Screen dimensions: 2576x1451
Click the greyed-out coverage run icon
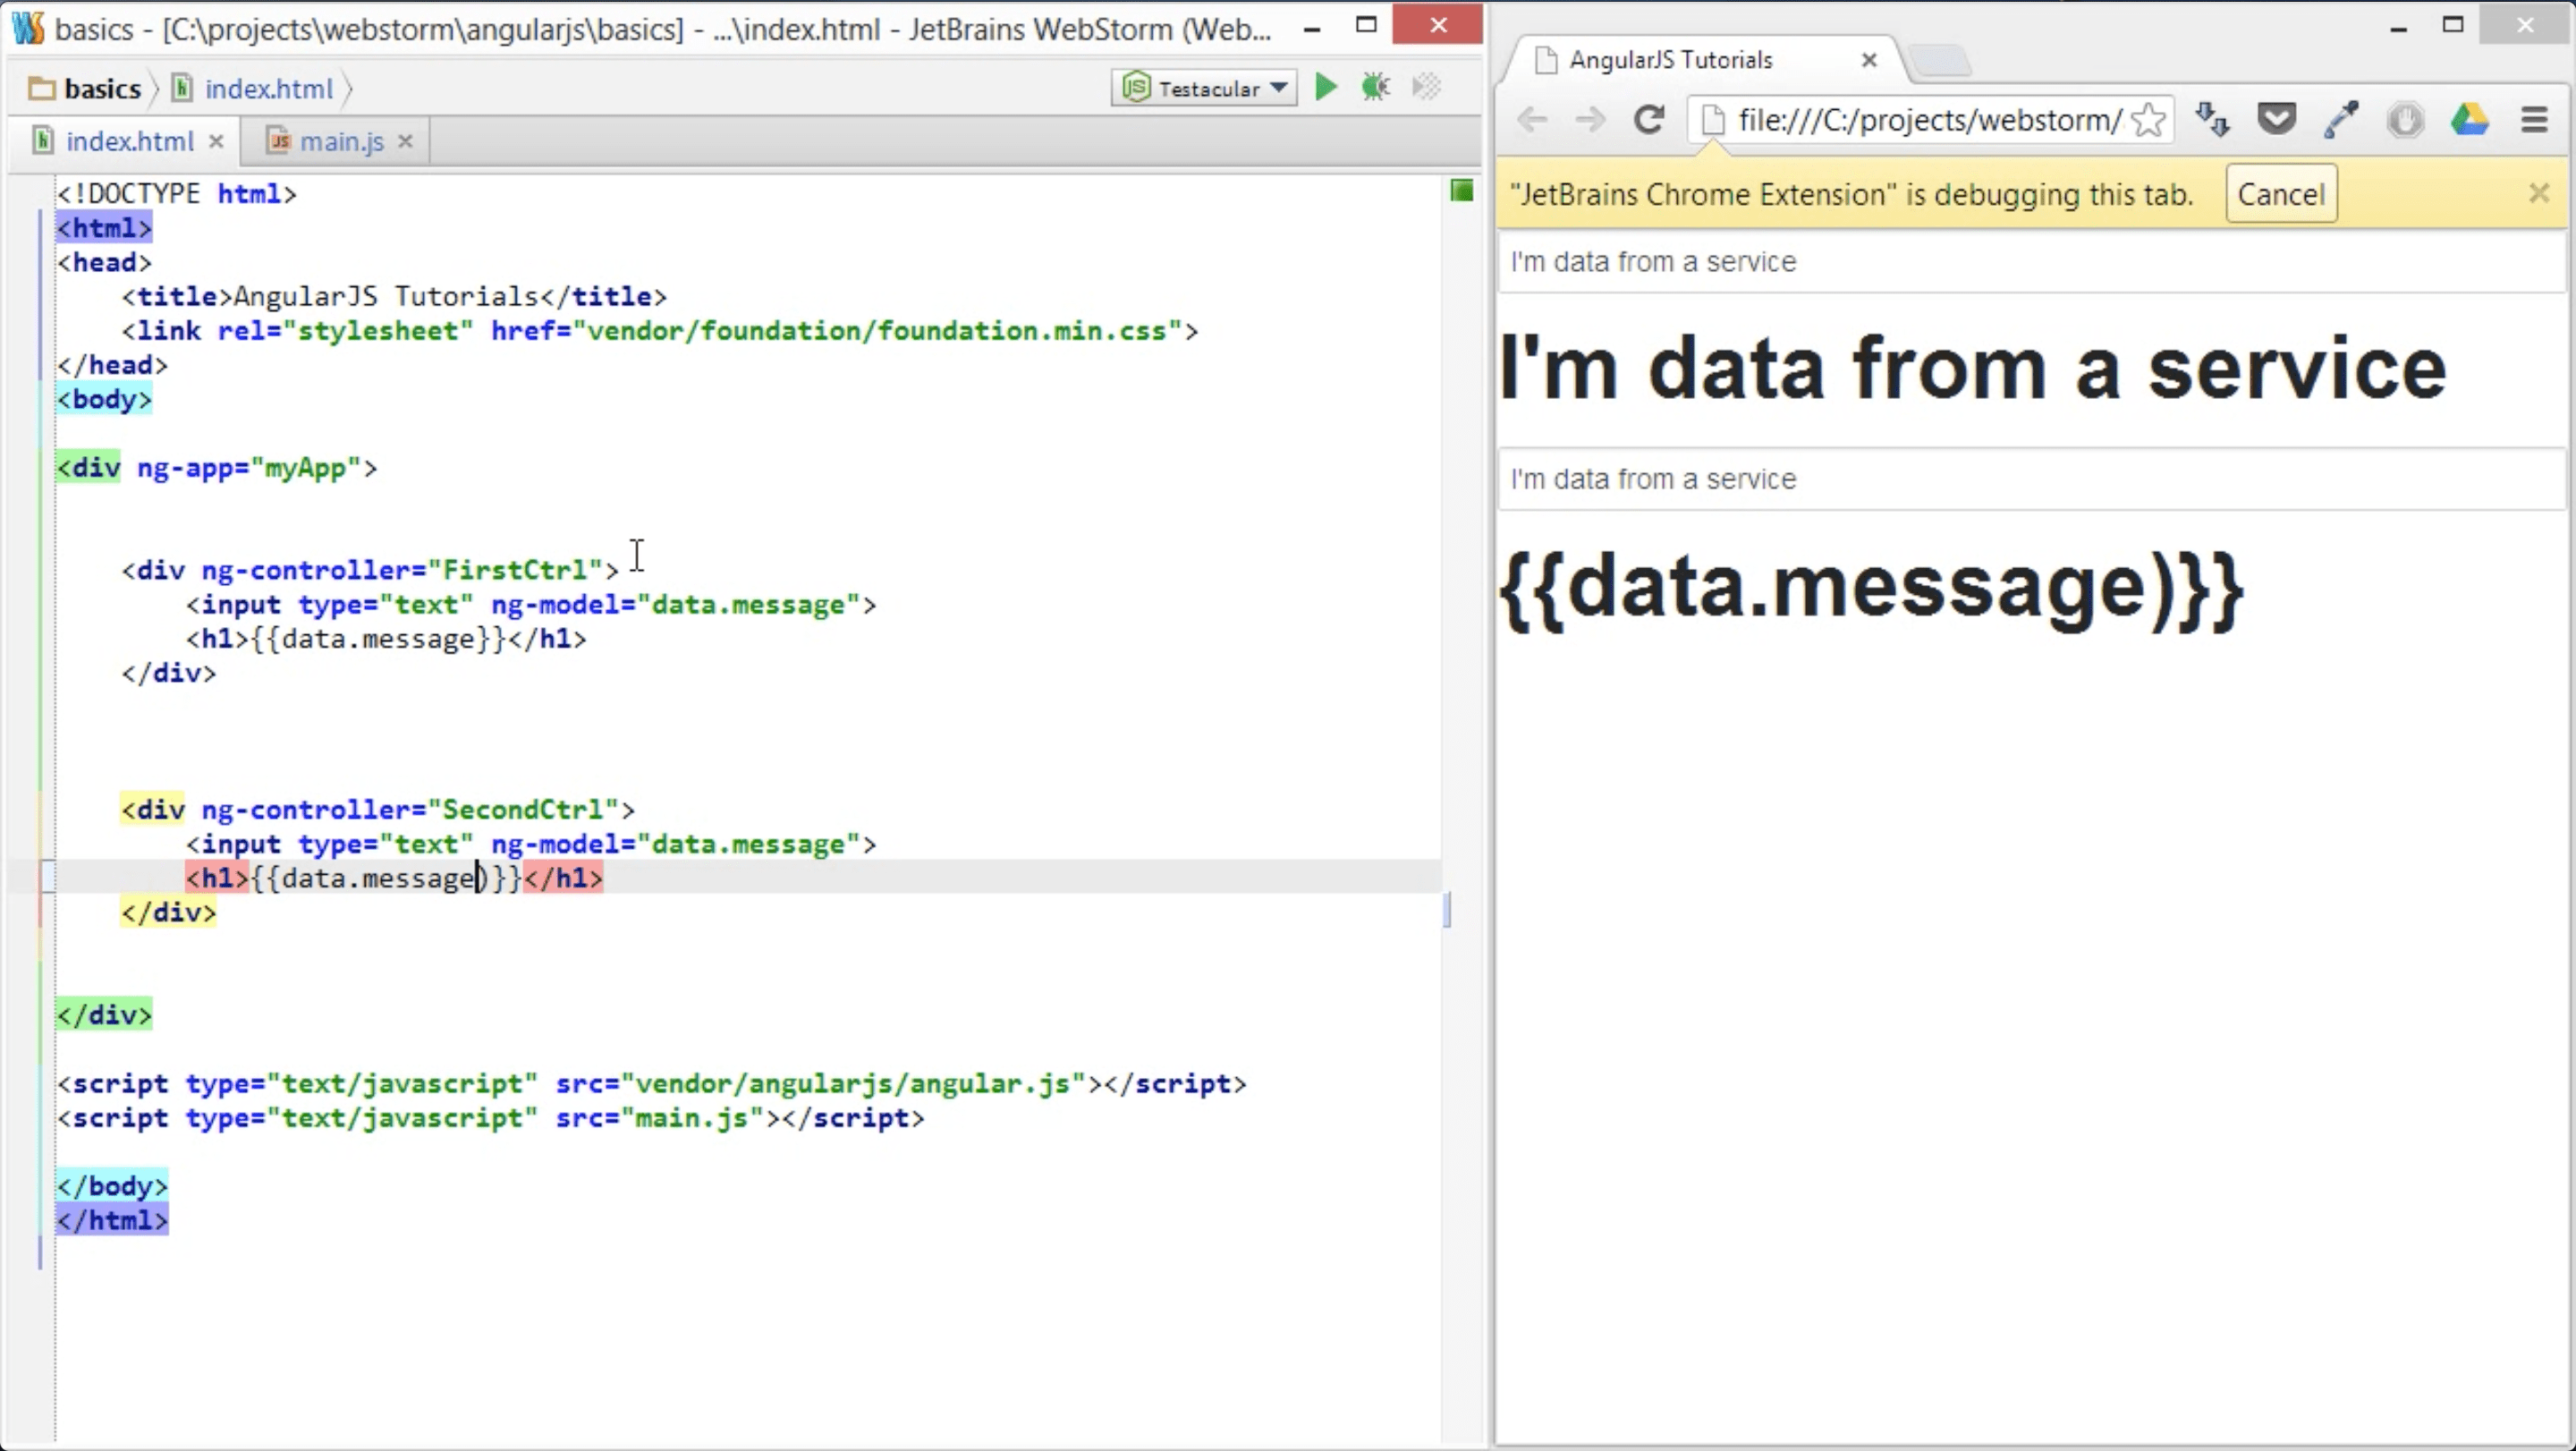tap(1427, 88)
